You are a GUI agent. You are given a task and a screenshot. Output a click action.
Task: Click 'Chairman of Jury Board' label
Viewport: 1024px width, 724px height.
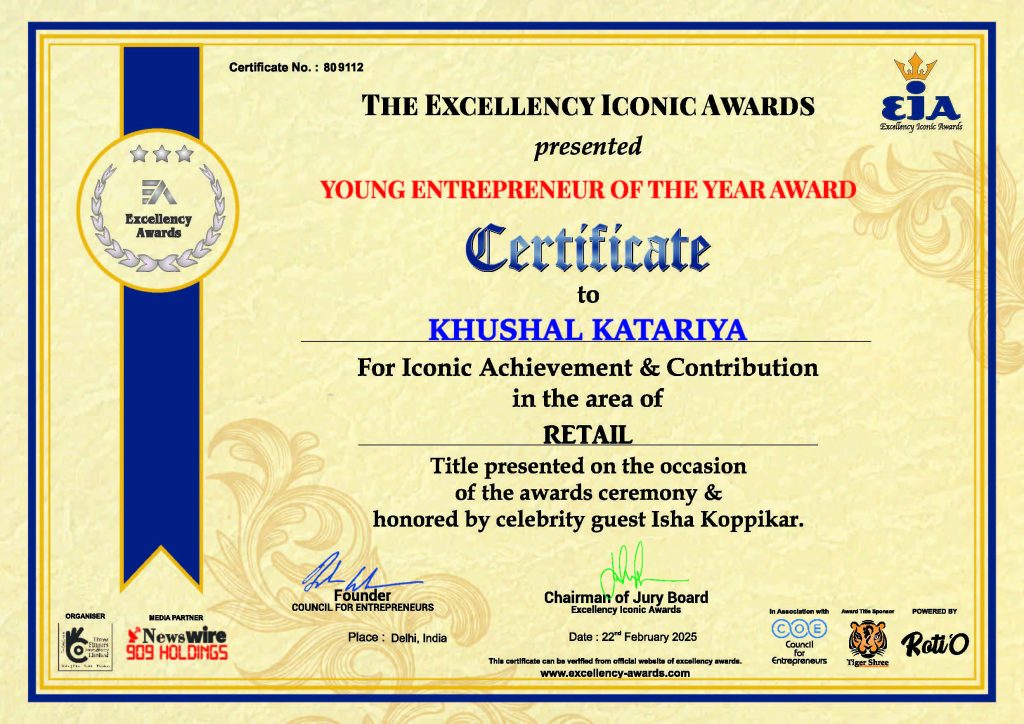pyautogui.click(x=626, y=597)
